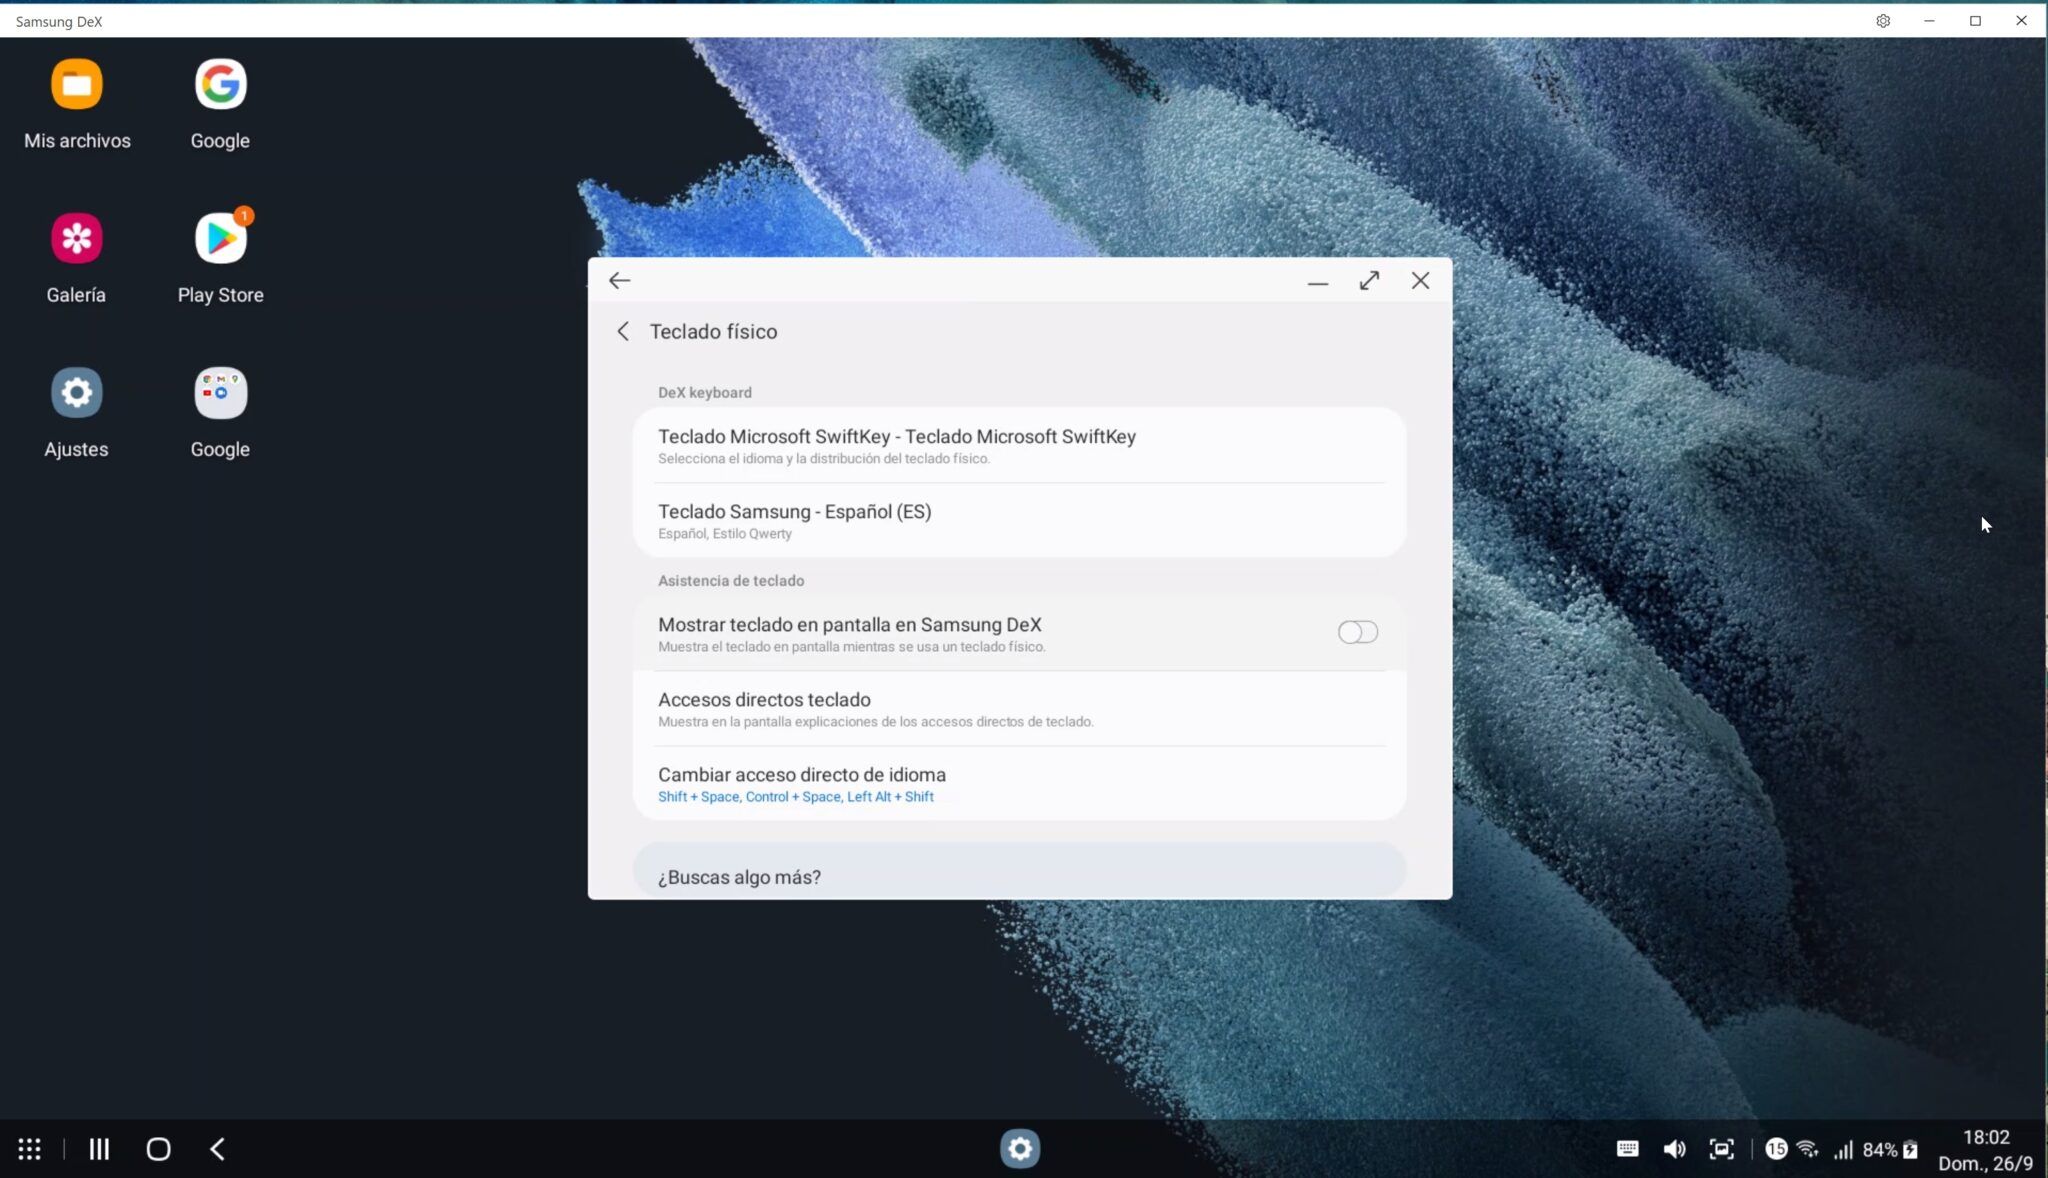Check the mobile signal strength icon

tap(1843, 1150)
